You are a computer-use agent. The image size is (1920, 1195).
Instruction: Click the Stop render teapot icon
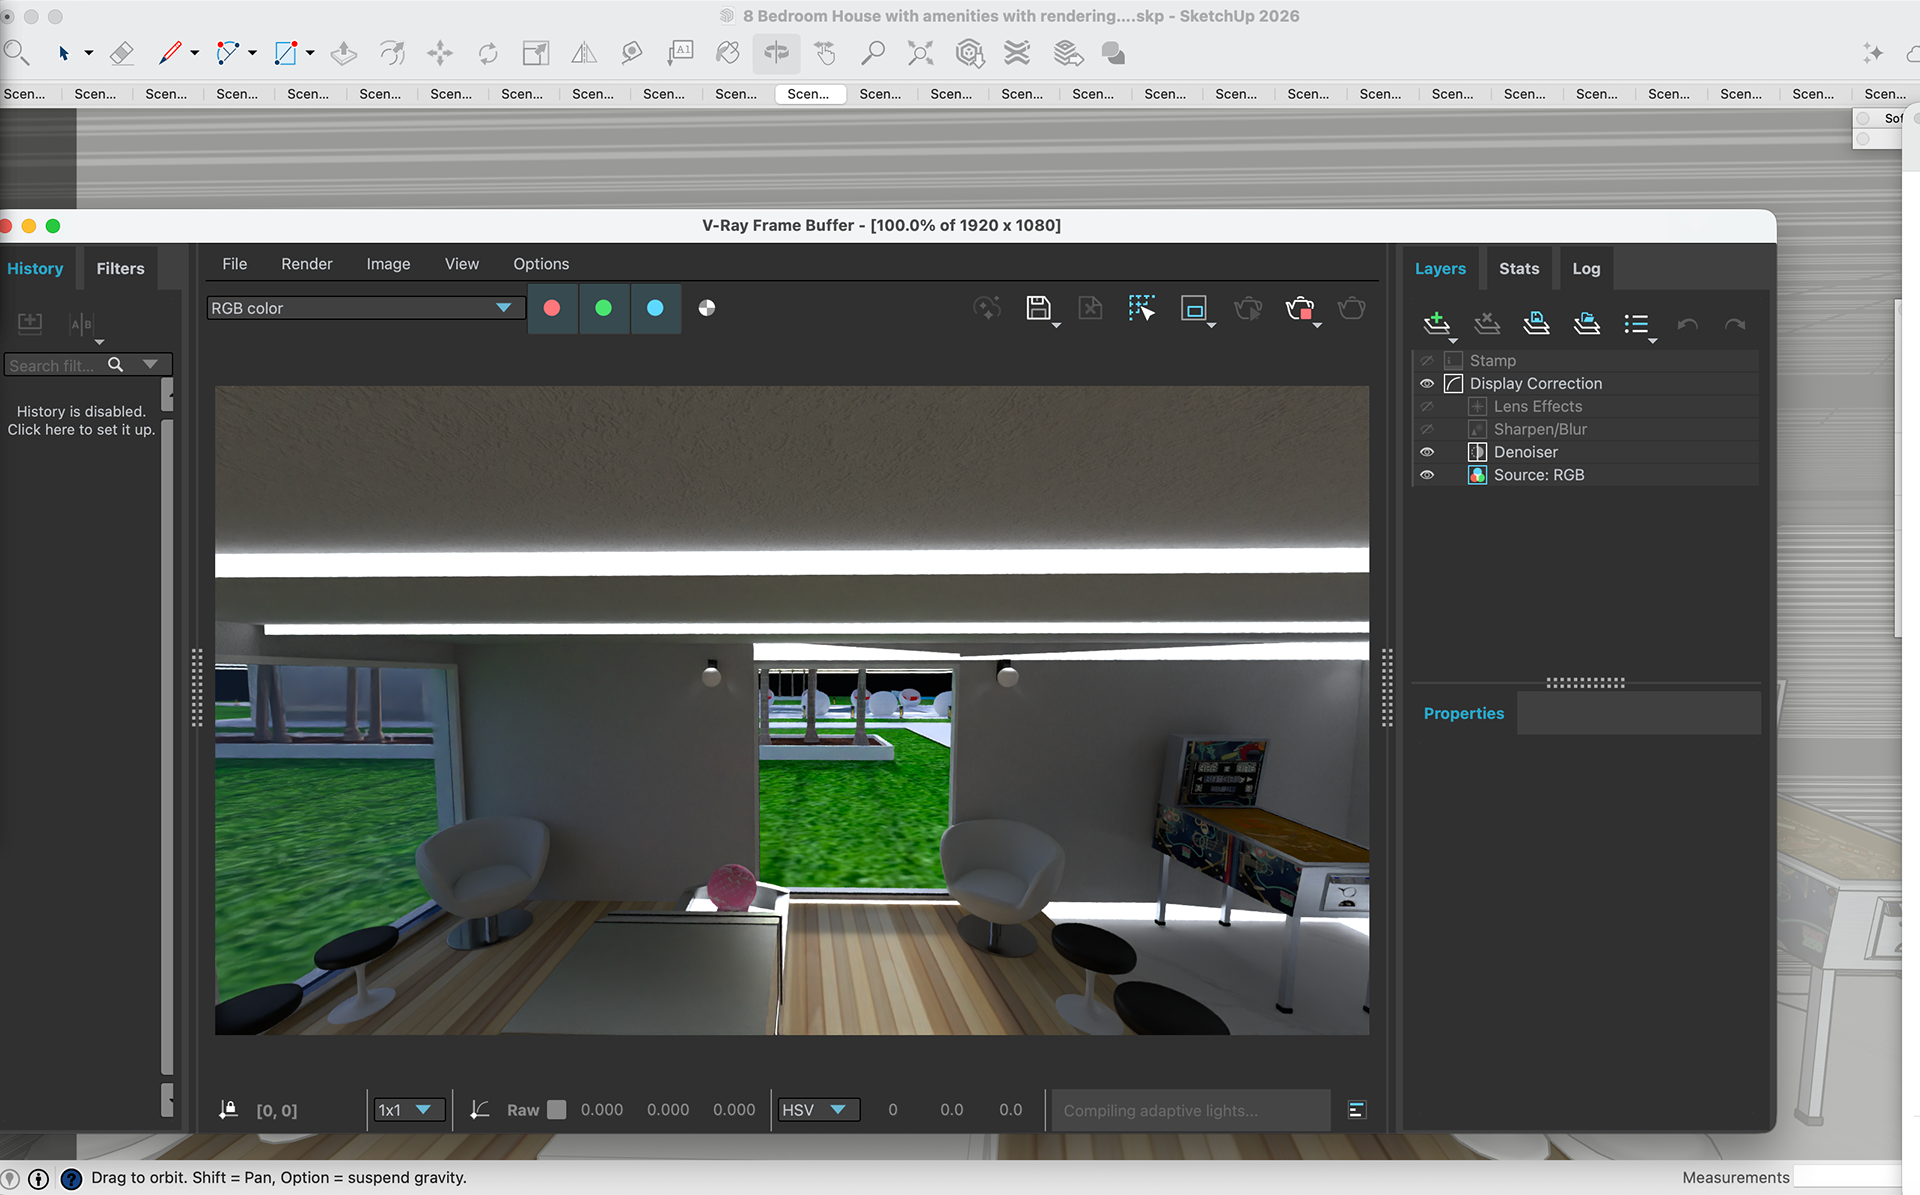tap(1299, 308)
